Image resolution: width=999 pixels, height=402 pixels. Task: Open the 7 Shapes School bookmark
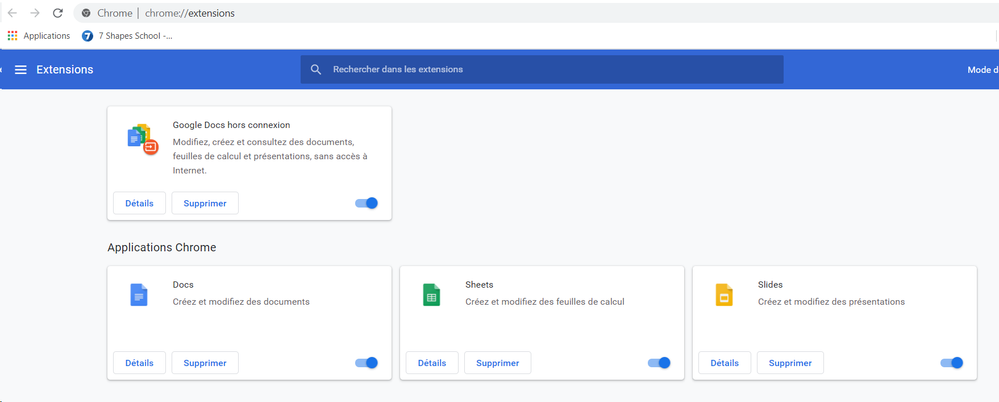click(x=128, y=36)
